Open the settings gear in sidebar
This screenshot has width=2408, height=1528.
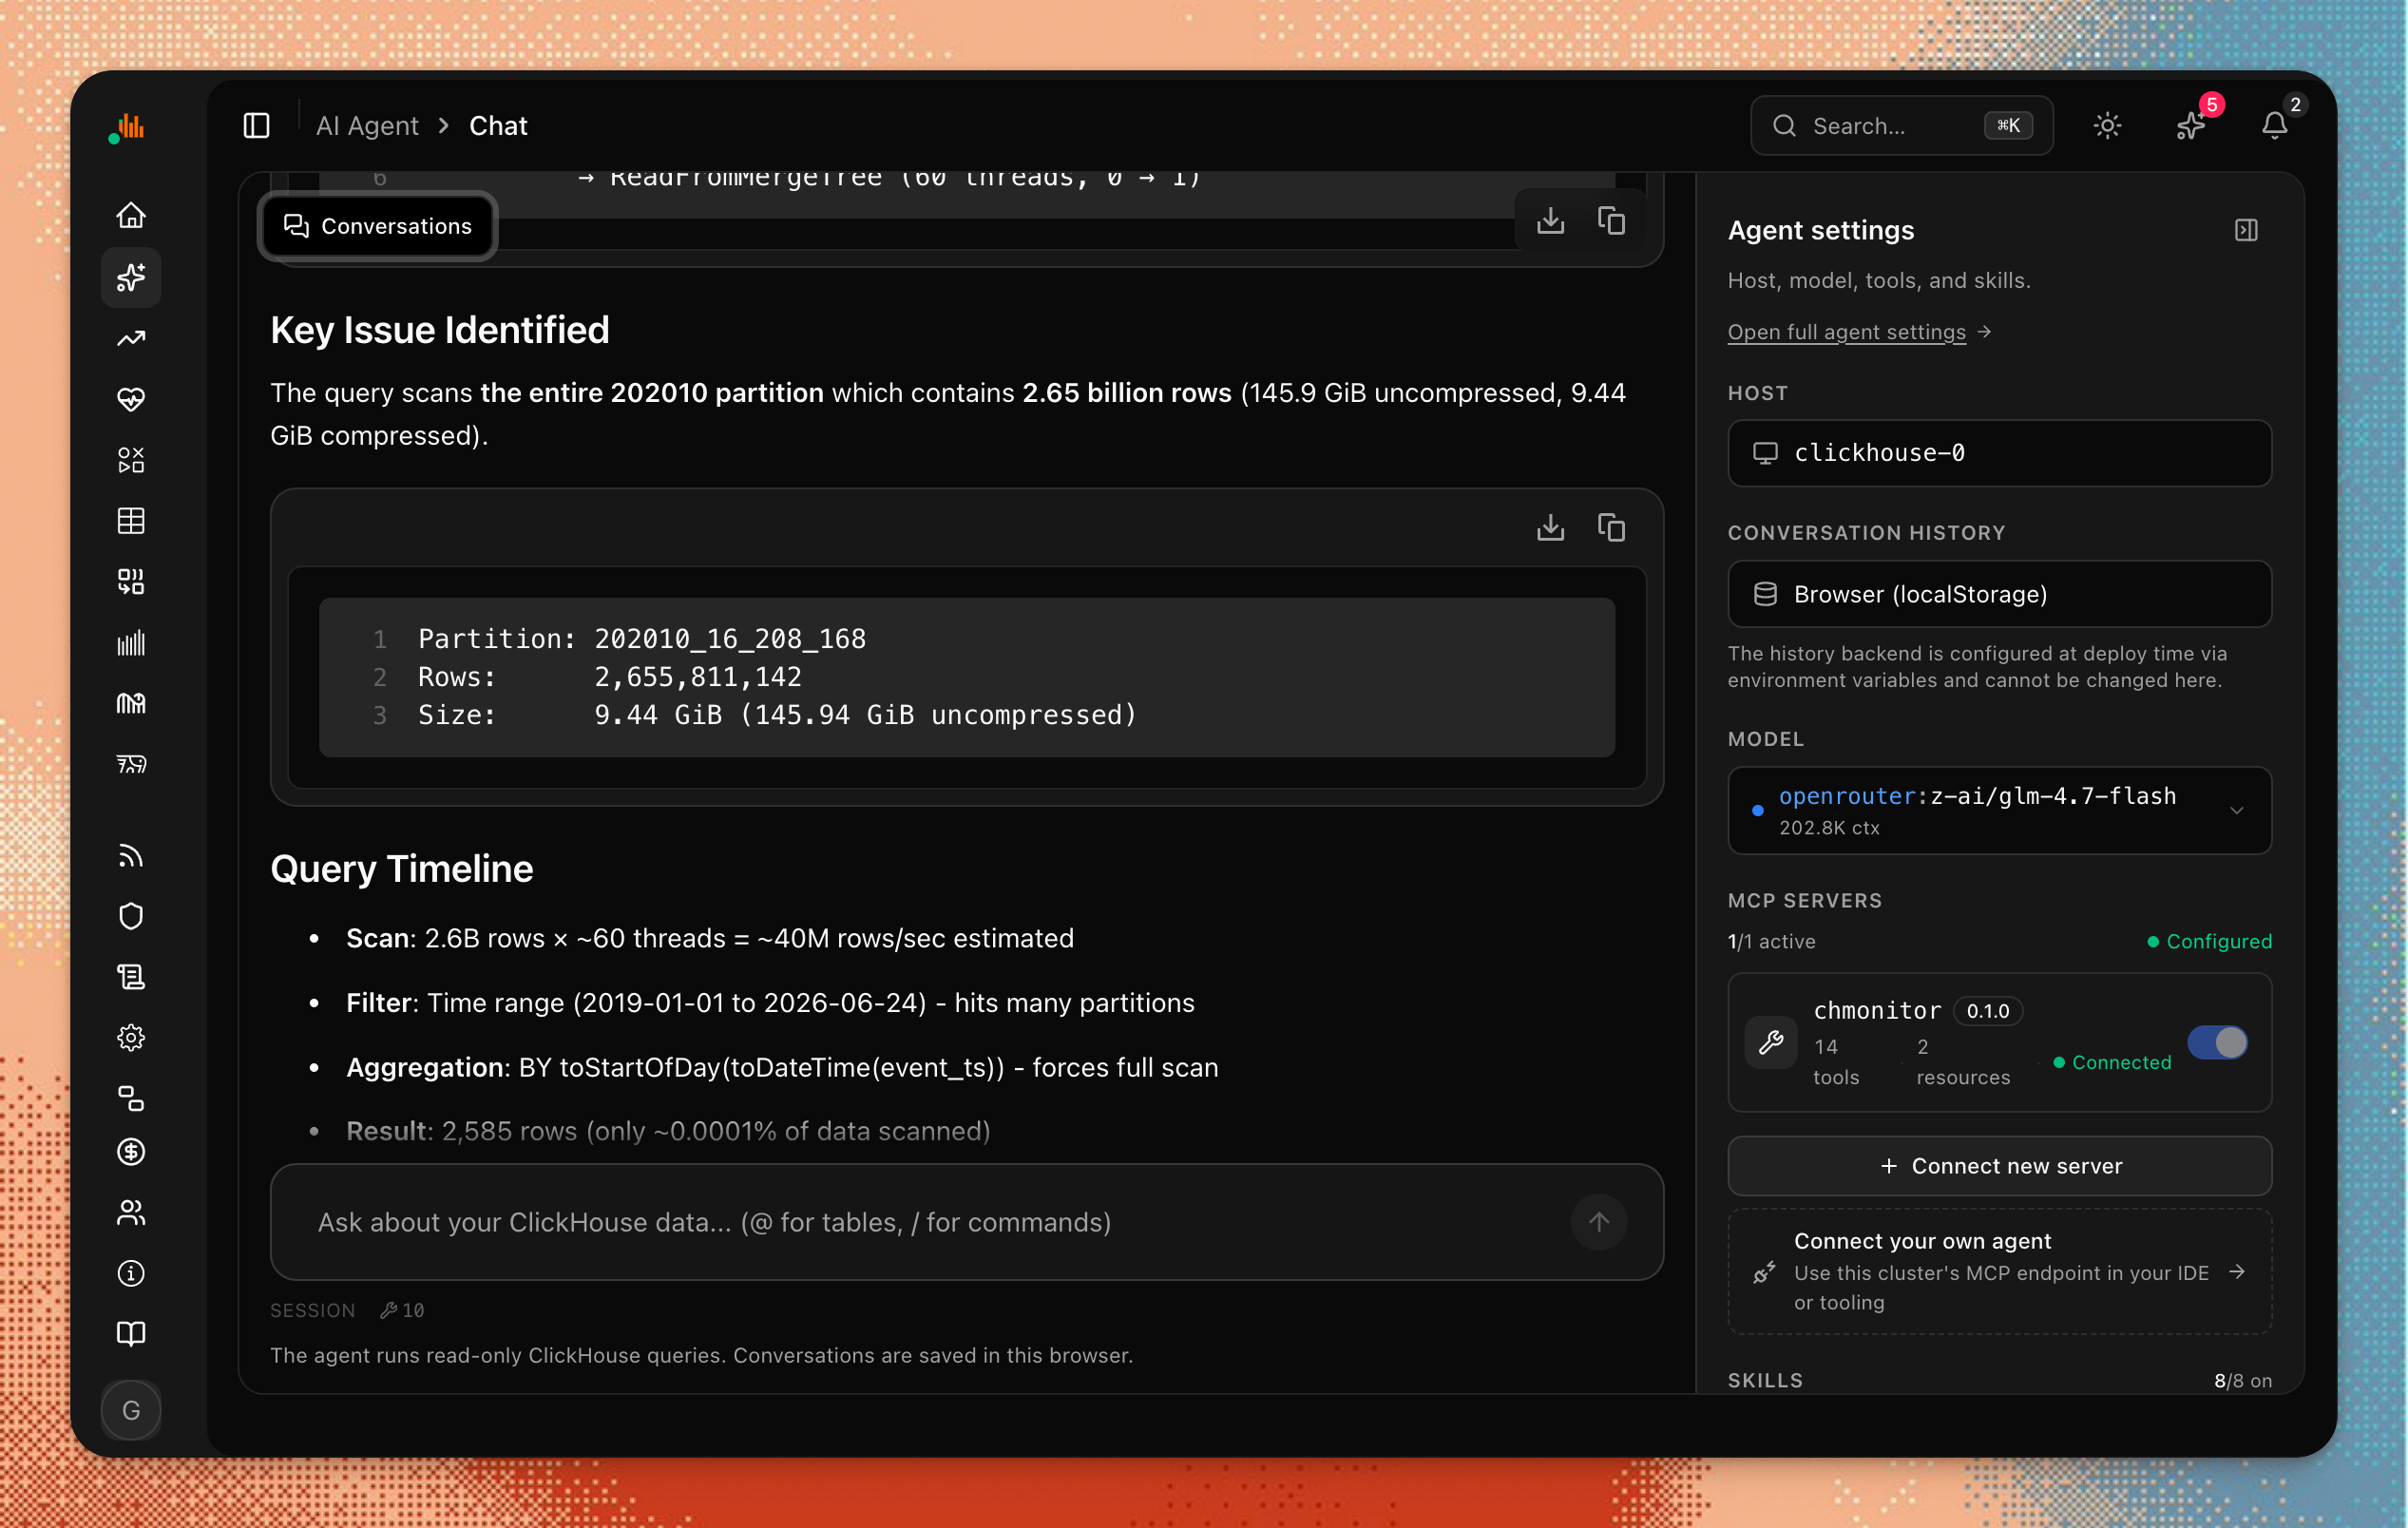131,1038
